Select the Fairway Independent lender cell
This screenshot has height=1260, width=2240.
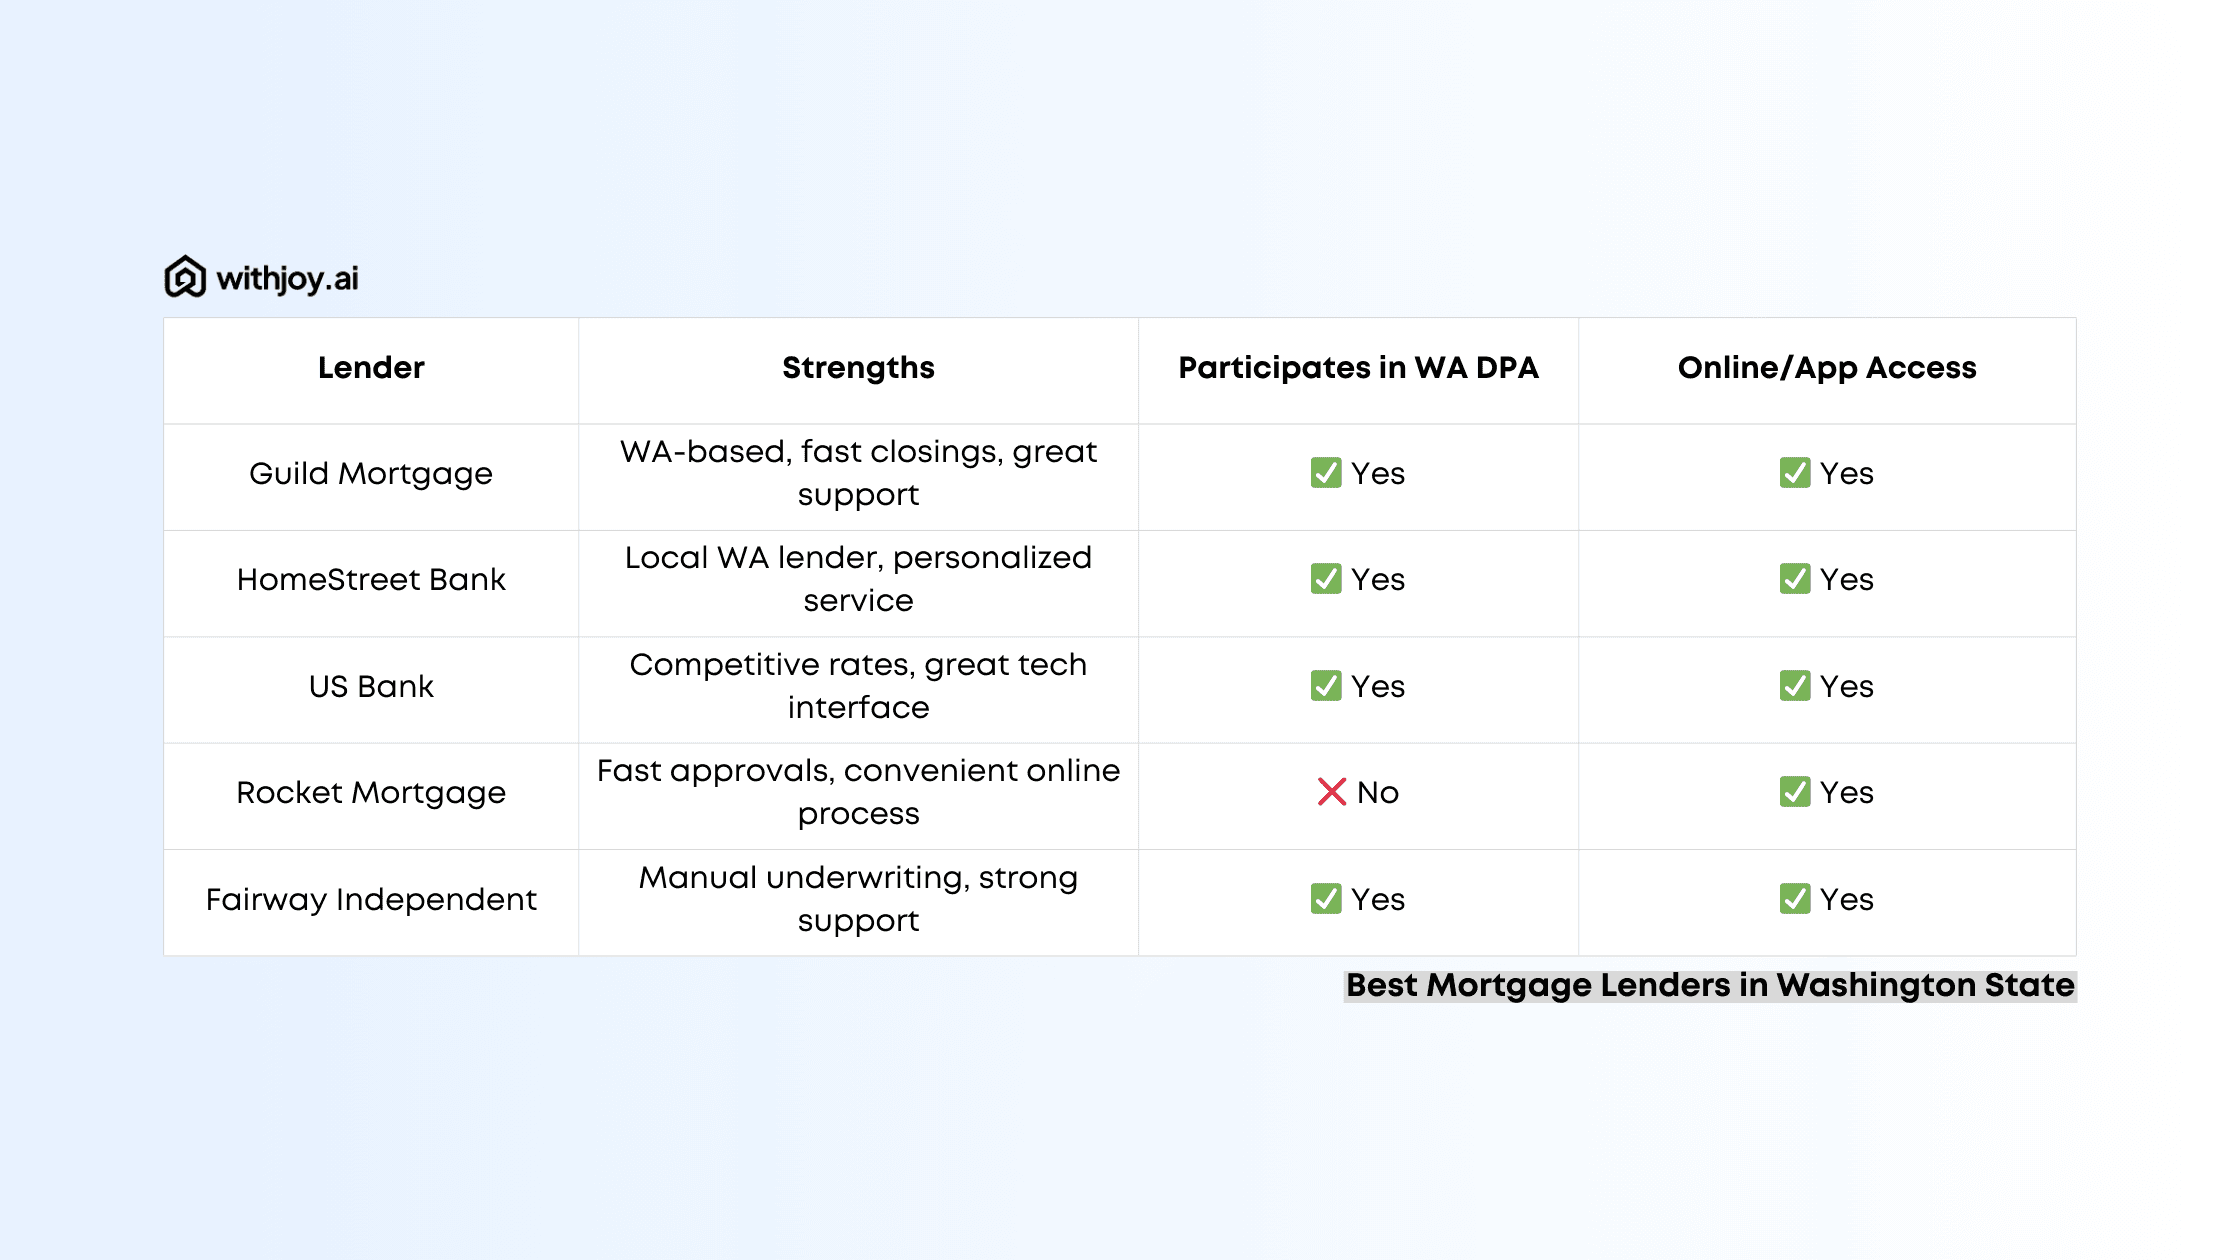[x=371, y=900]
